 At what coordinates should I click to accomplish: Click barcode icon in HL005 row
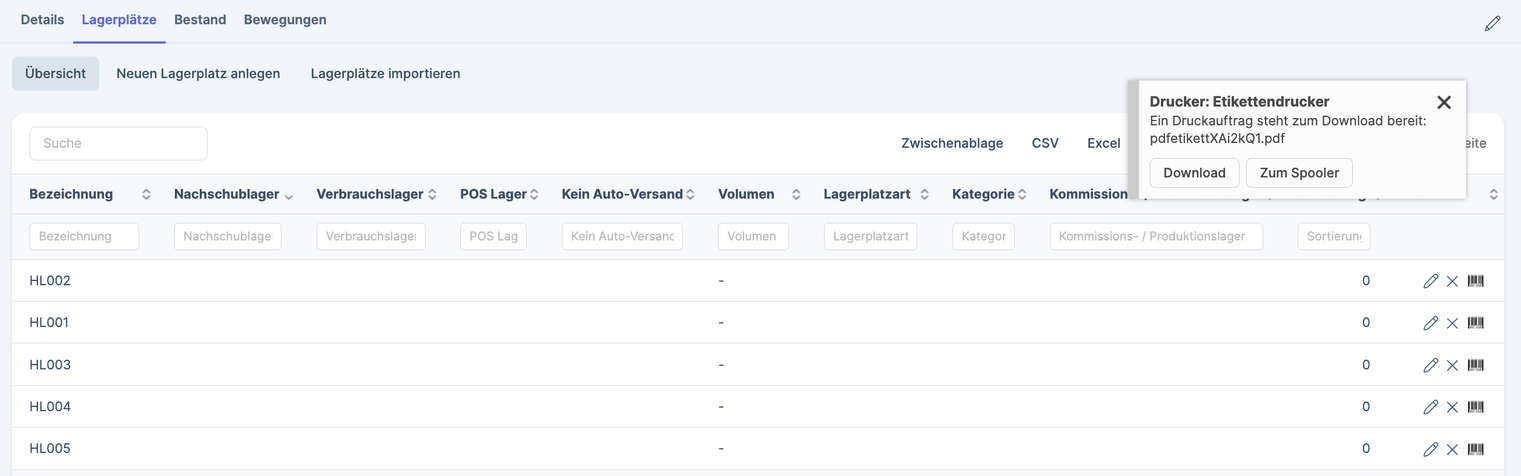coord(1475,449)
